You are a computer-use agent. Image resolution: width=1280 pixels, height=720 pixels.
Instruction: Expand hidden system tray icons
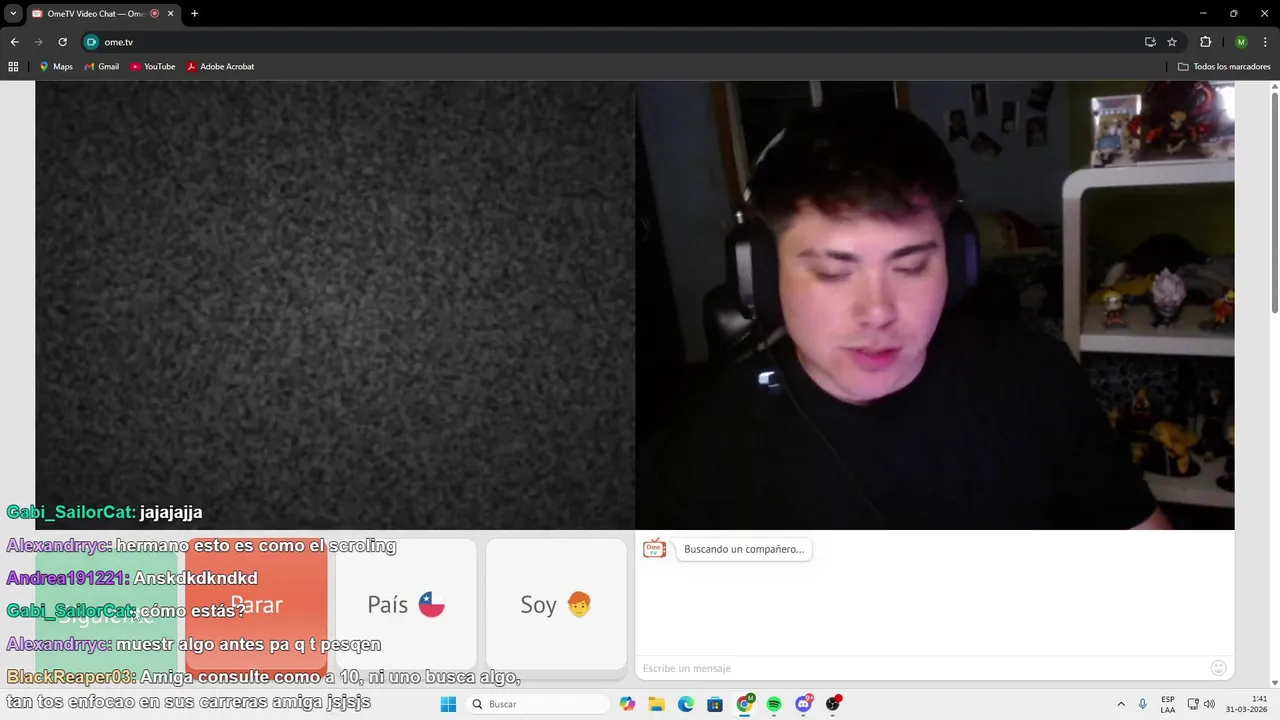coord(1121,704)
